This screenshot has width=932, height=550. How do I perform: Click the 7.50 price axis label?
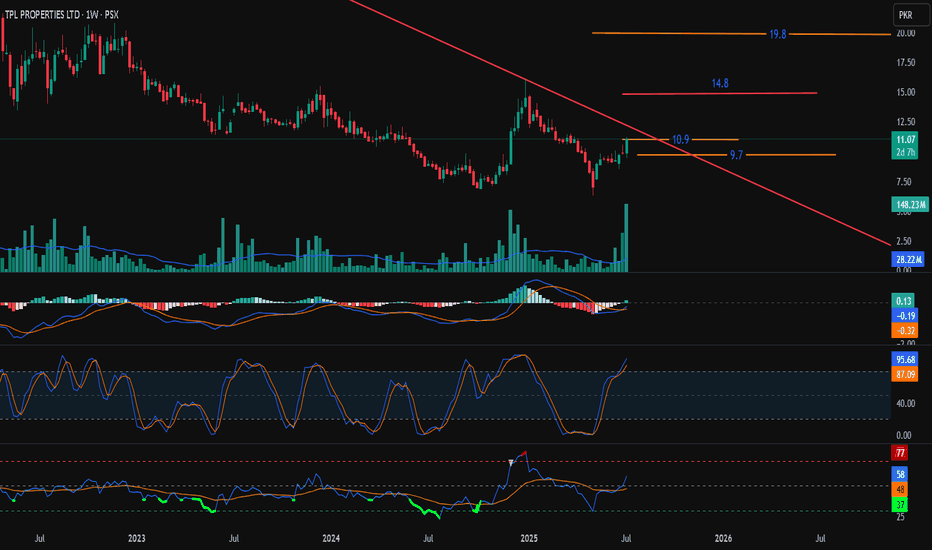[x=904, y=182]
